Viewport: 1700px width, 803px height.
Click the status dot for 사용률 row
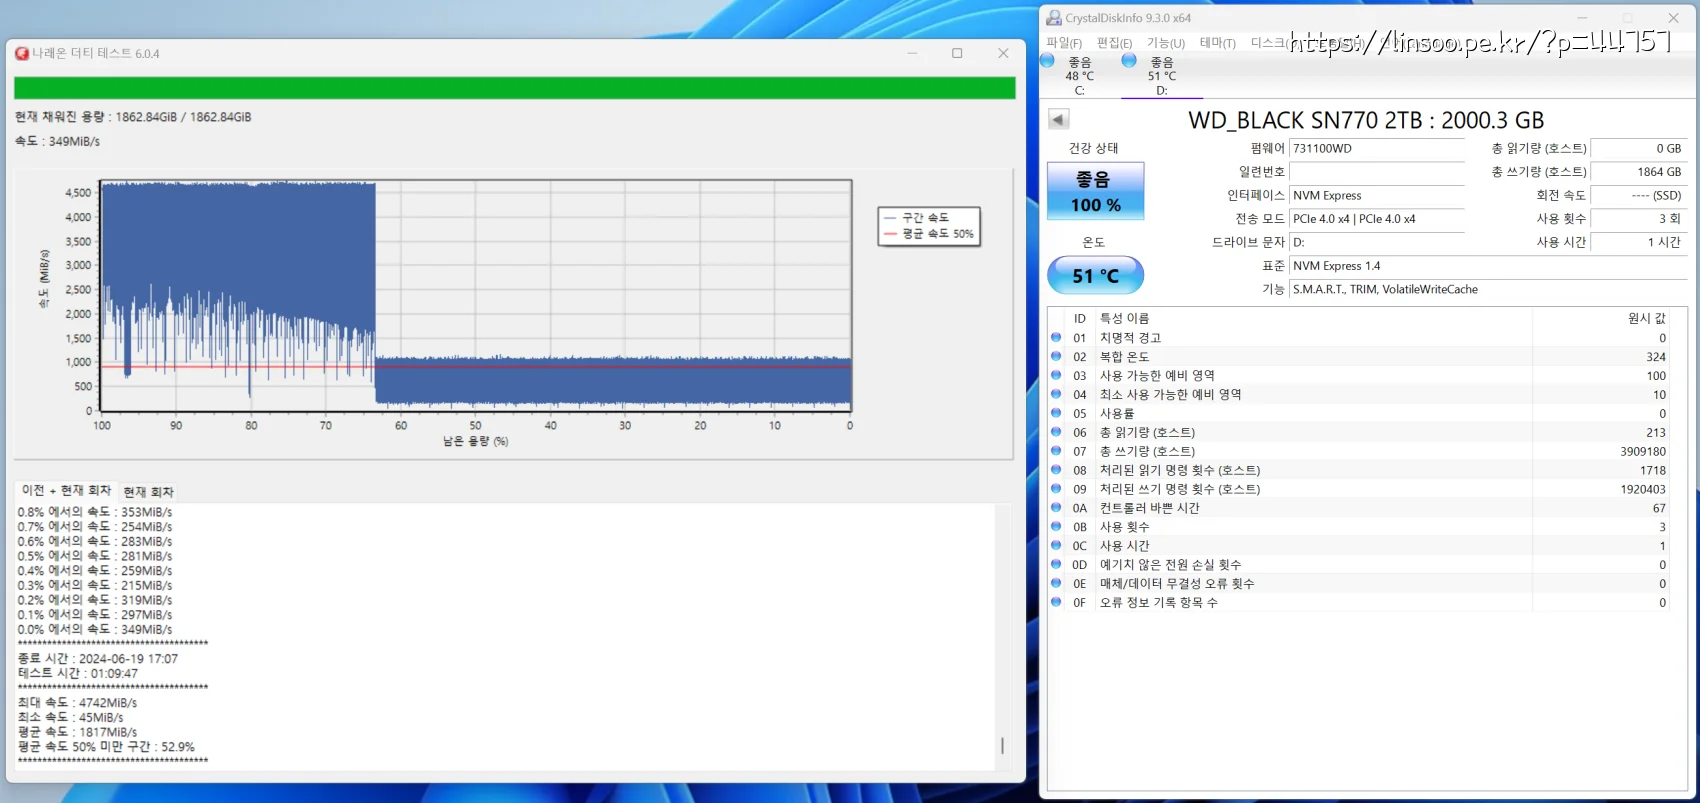tap(1056, 414)
